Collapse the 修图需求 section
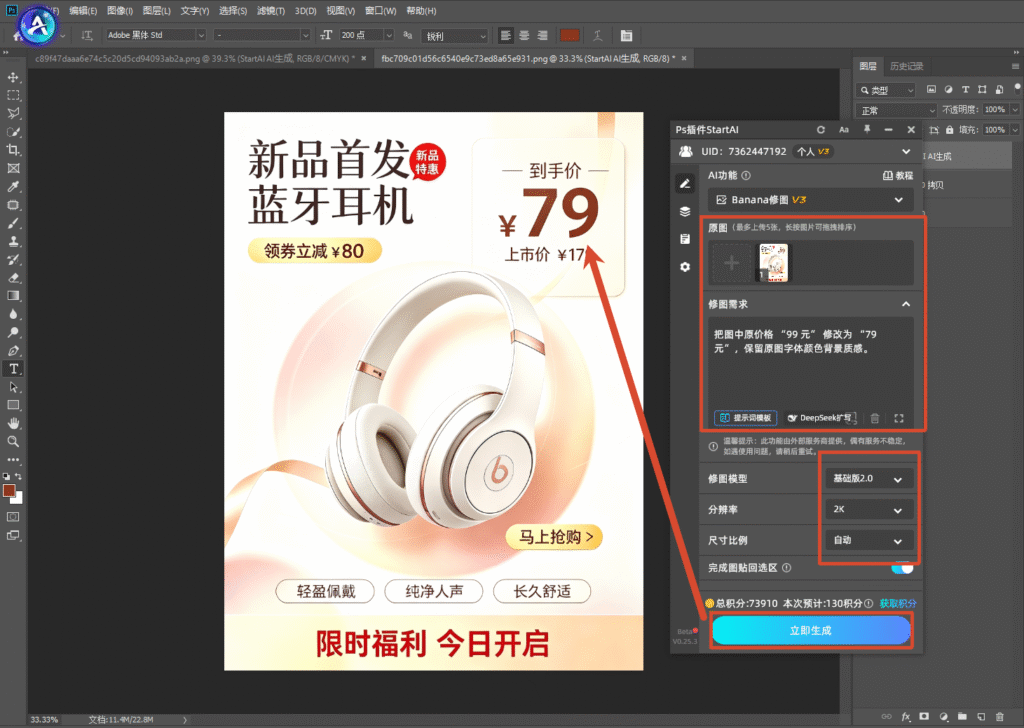Image resolution: width=1024 pixels, height=728 pixels. click(x=906, y=304)
